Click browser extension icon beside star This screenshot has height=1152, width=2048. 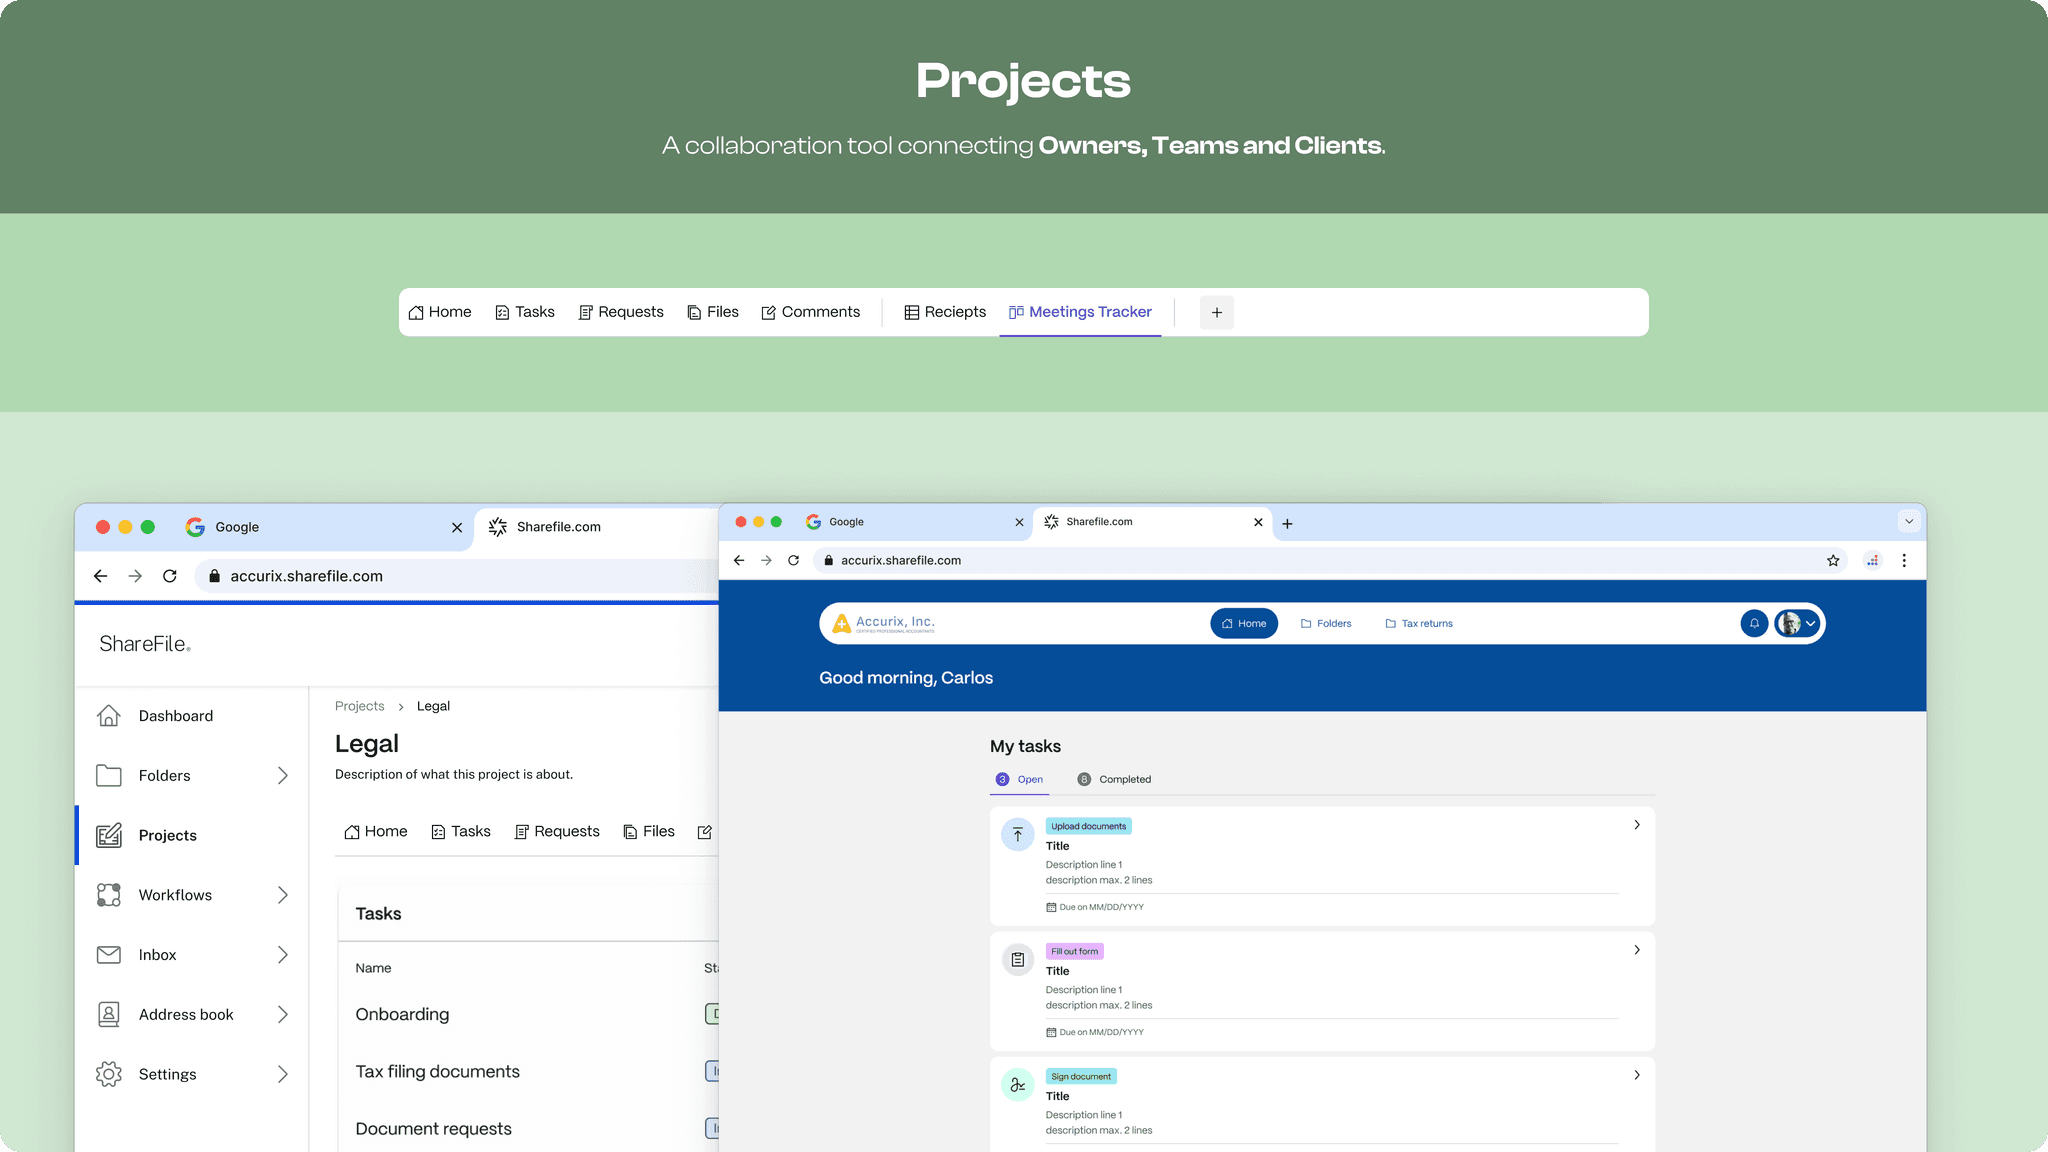pyautogui.click(x=1872, y=561)
